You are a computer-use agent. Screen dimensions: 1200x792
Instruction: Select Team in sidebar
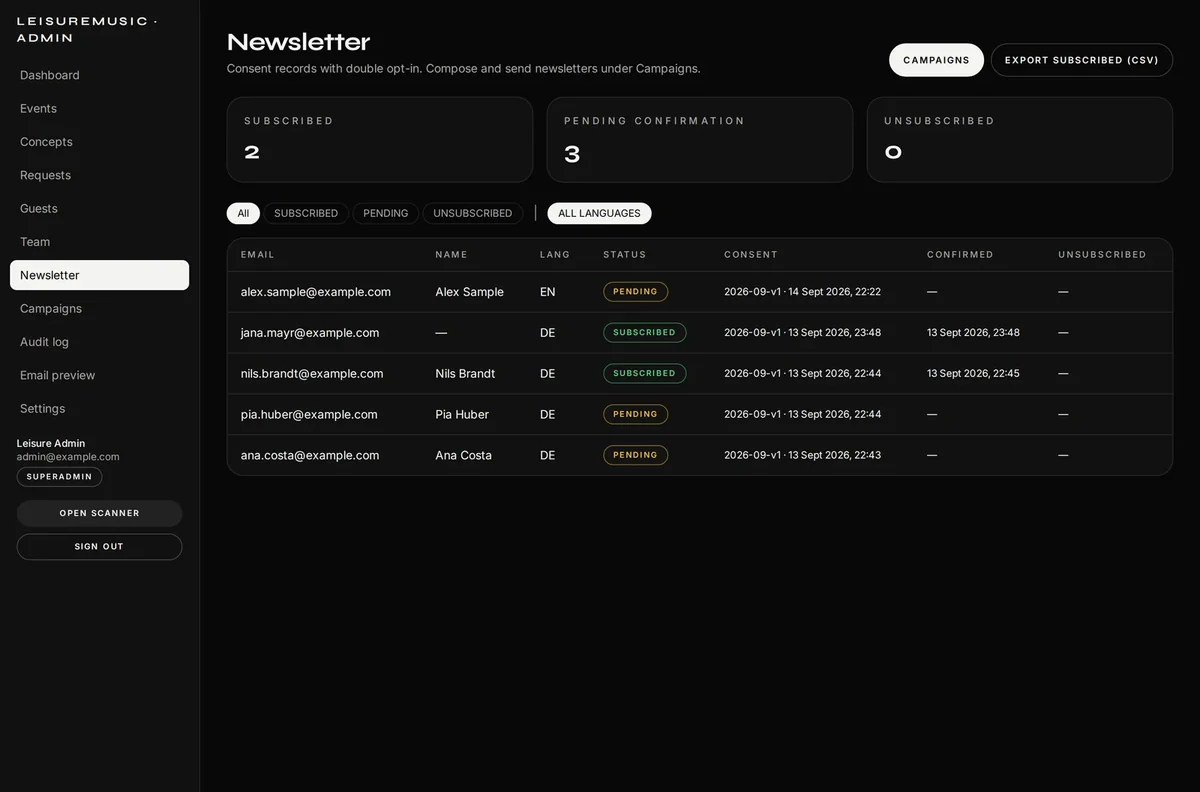pyautogui.click(x=99, y=242)
